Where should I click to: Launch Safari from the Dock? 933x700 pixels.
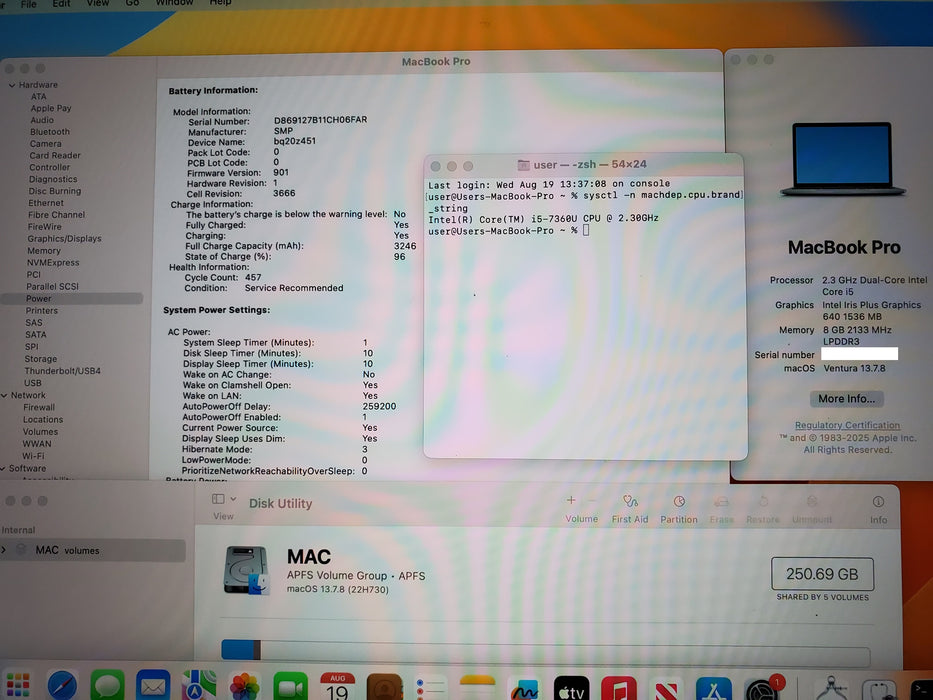tap(62, 686)
